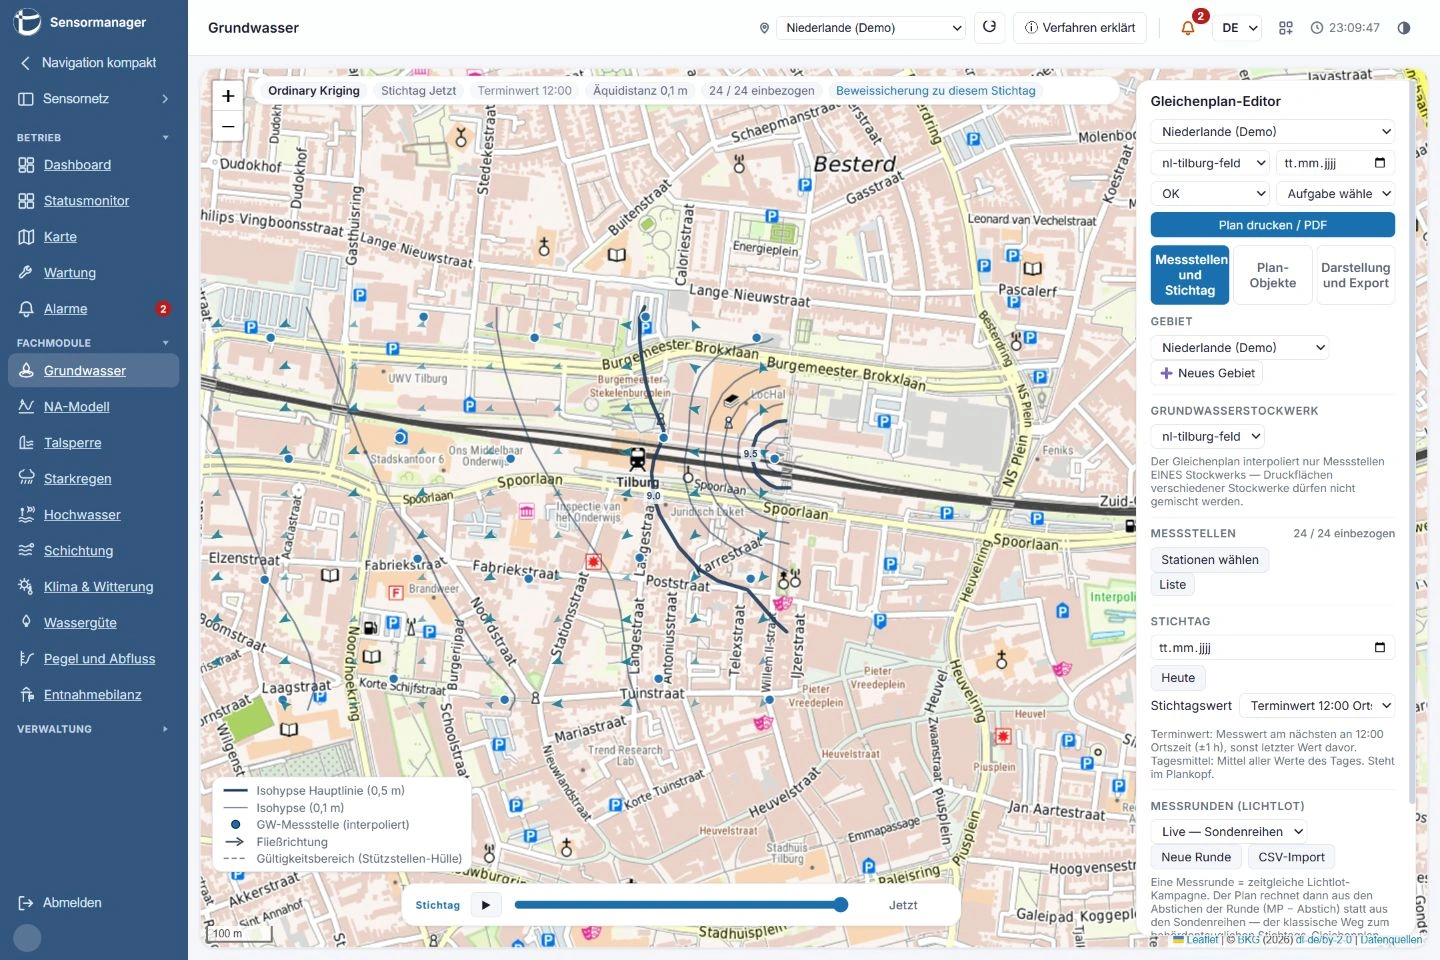The height and width of the screenshot is (960, 1440).
Task: Expand the VERWALTUNG section
Action: point(94,729)
